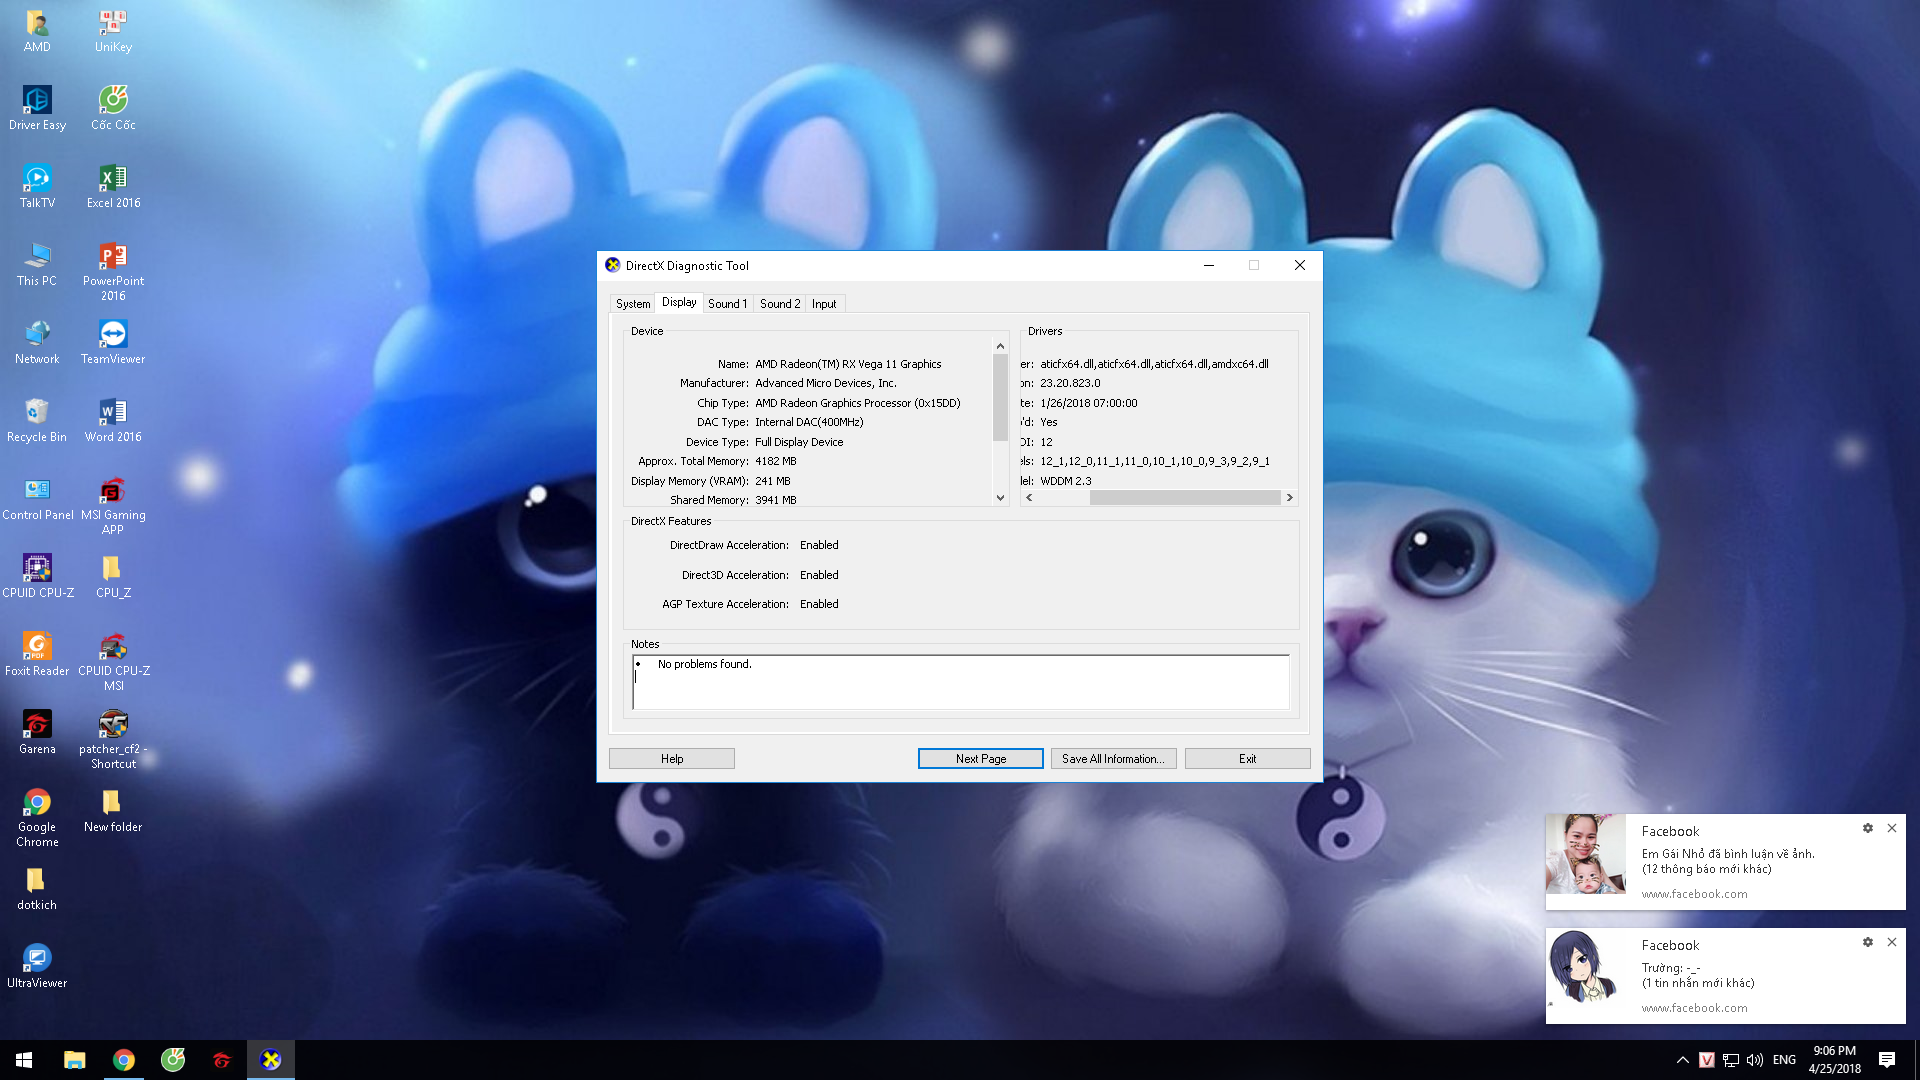This screenshot has height=1080, width=1920.
Task: Open CPUID CPU-Z MSI shortcut
Action: (113, 661)
